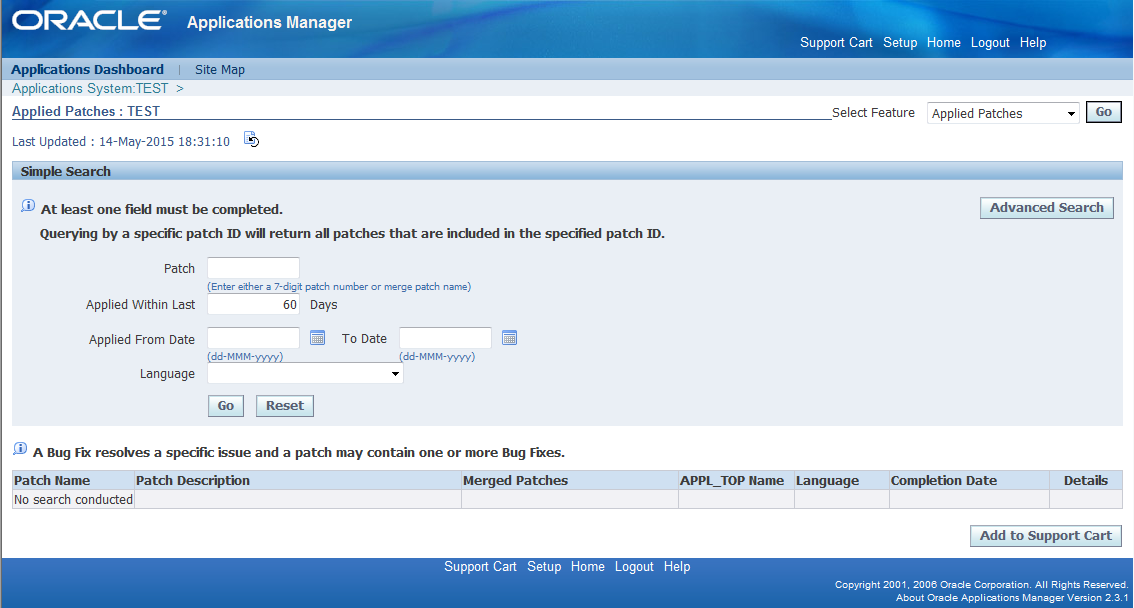
Task: Click Logout in top header
Action: tap(990, 43)
